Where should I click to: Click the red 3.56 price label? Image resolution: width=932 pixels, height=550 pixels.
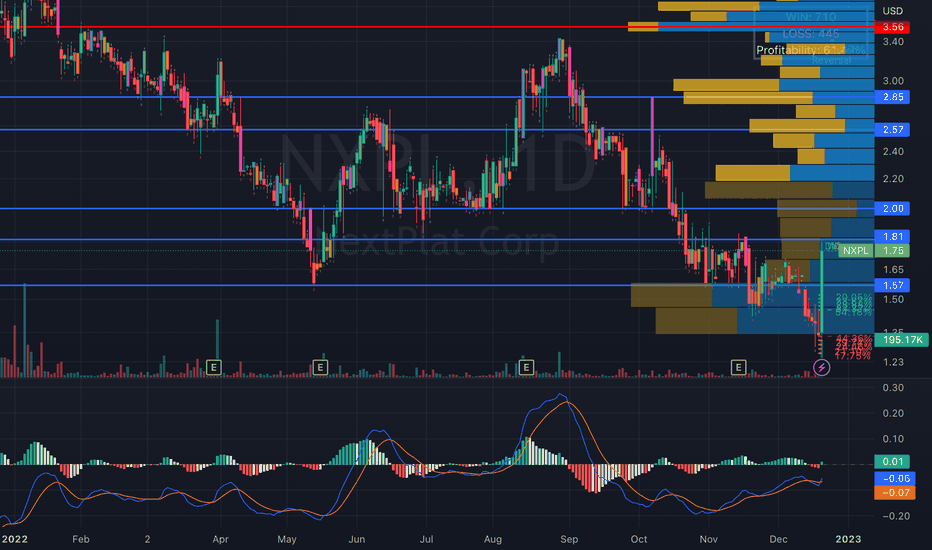click(x=892, y=27)
